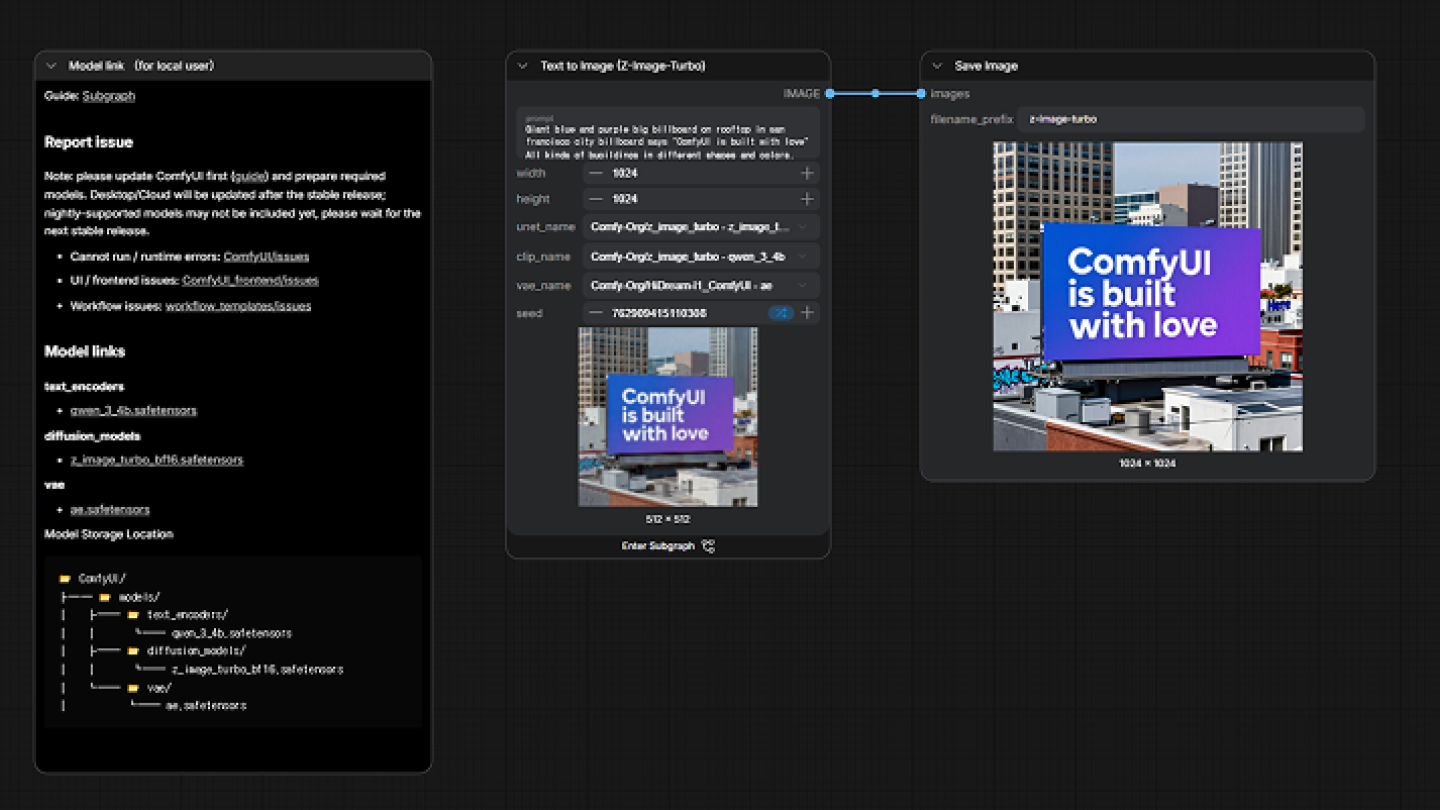Click the text_encoders subheading
The width and height of the screenshot is (1440, 810).
85,386
